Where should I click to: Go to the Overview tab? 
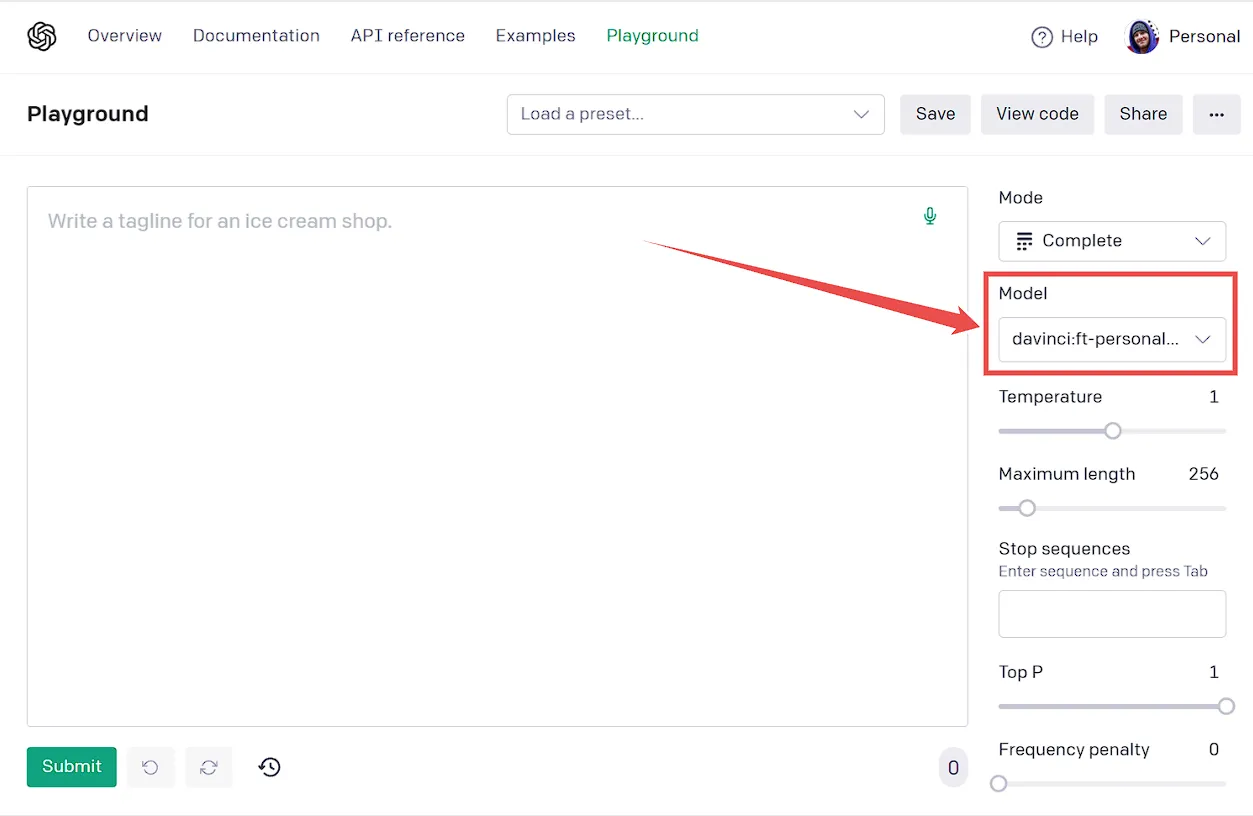point(125,36)
